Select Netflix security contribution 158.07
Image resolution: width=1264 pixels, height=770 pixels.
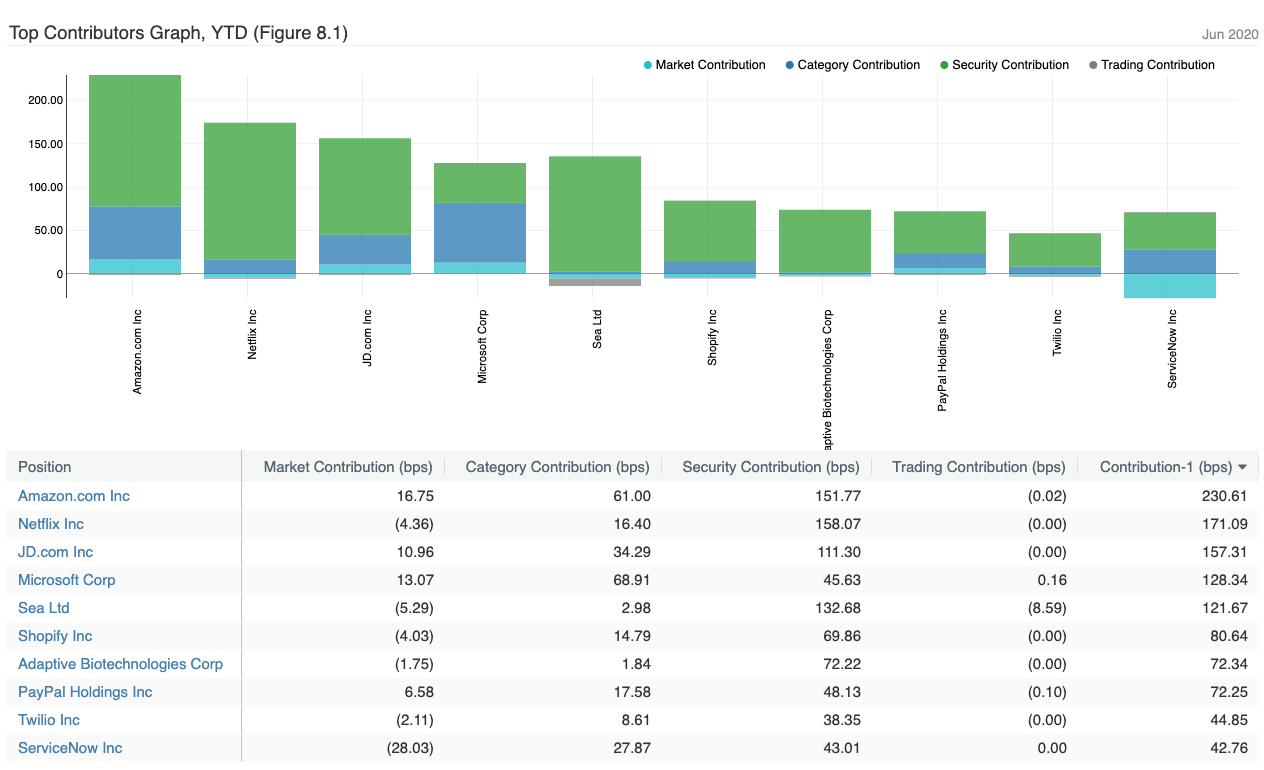(x=836, y=524)
